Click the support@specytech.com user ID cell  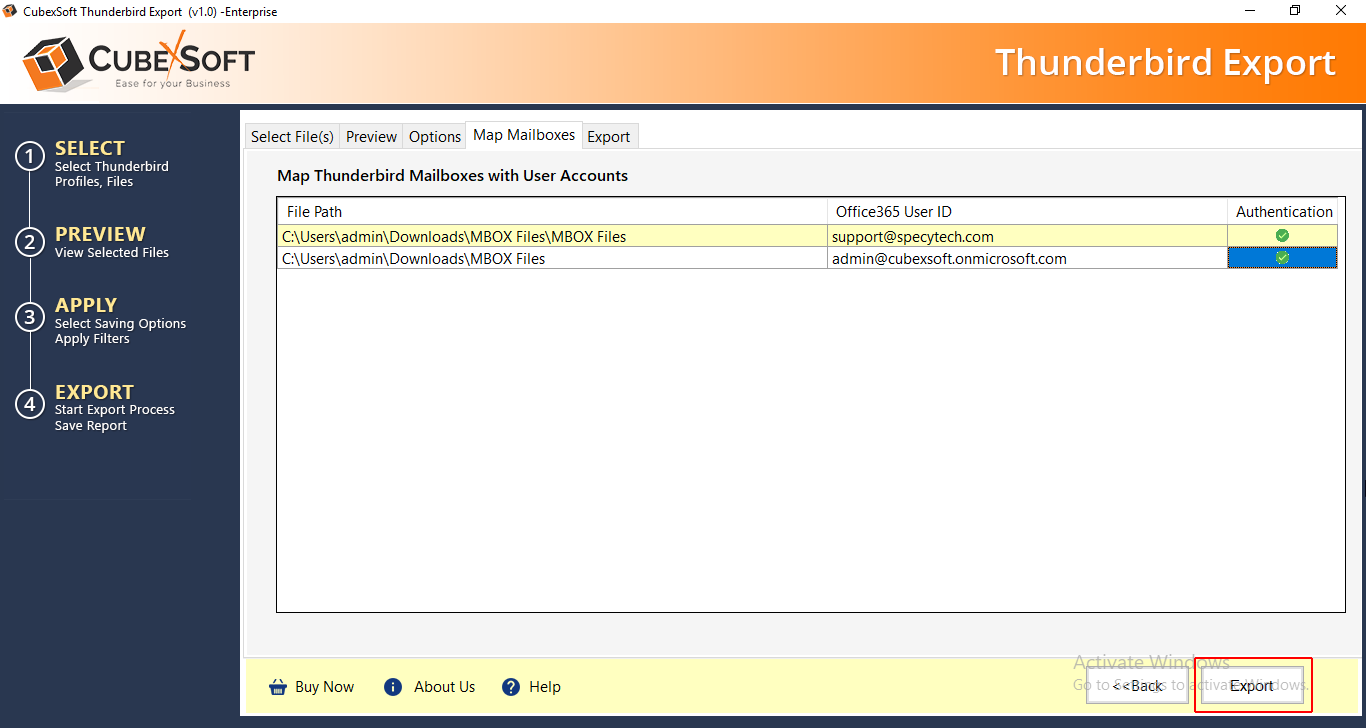(1027, 237)
